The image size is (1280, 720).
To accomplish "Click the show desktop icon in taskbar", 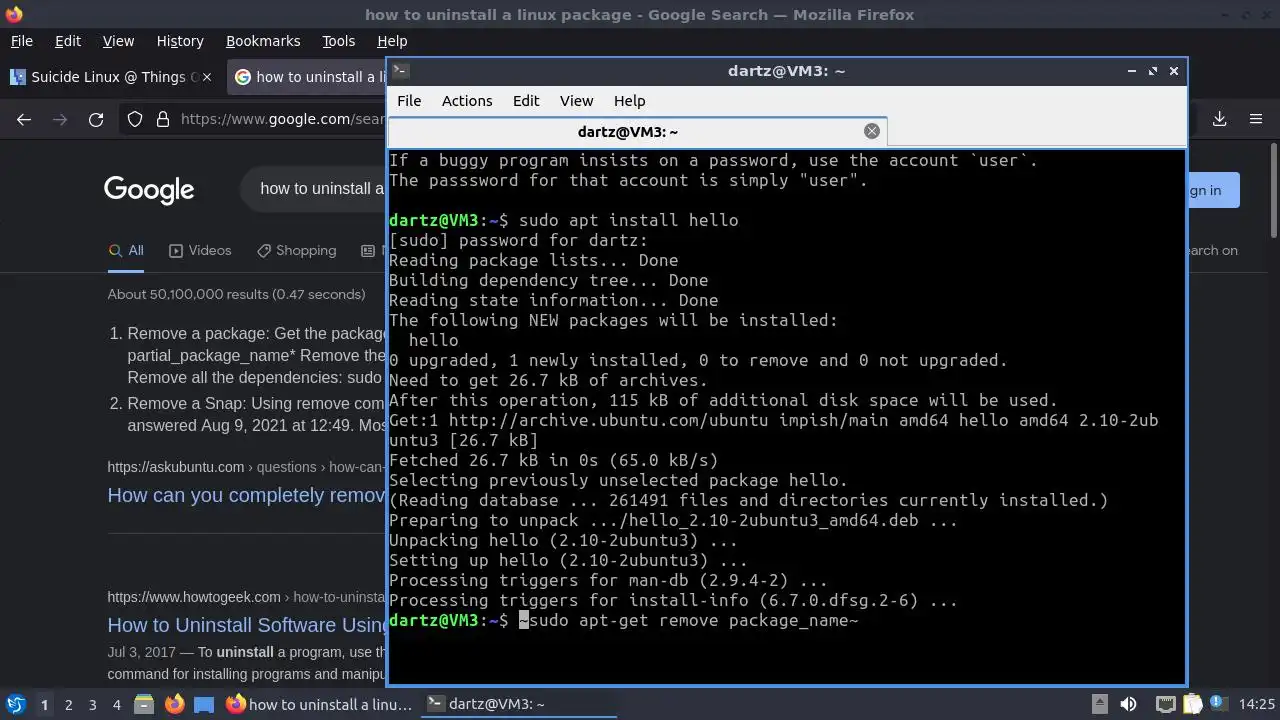I will 204,704.
